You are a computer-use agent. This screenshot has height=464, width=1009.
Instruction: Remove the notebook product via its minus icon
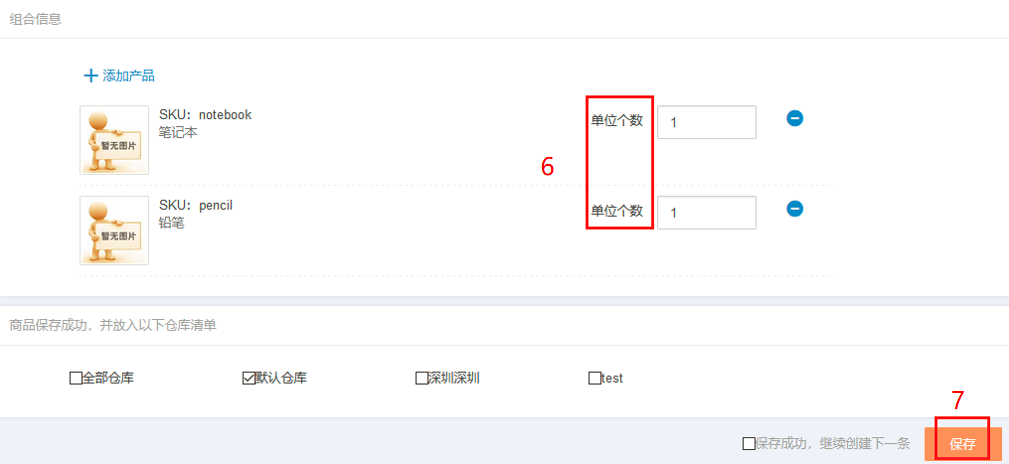(x=795, y=118)
